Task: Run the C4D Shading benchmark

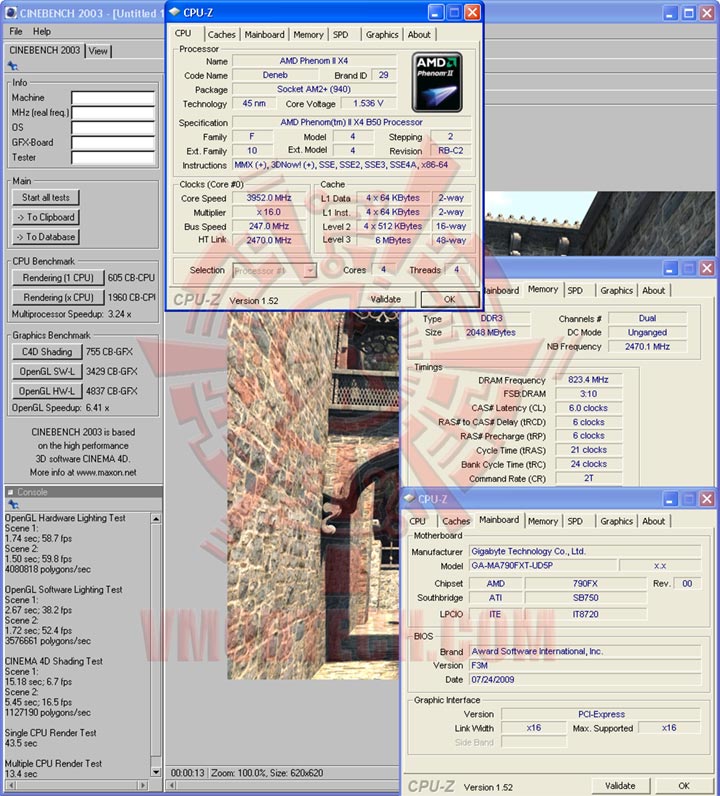Action: point(47,352)
